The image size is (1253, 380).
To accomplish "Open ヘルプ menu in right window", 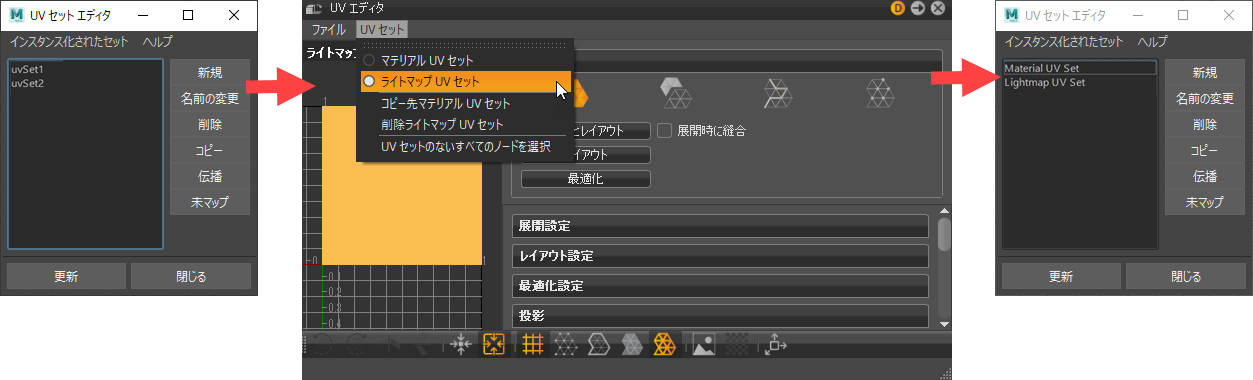I will click(x=1152, y=42).
